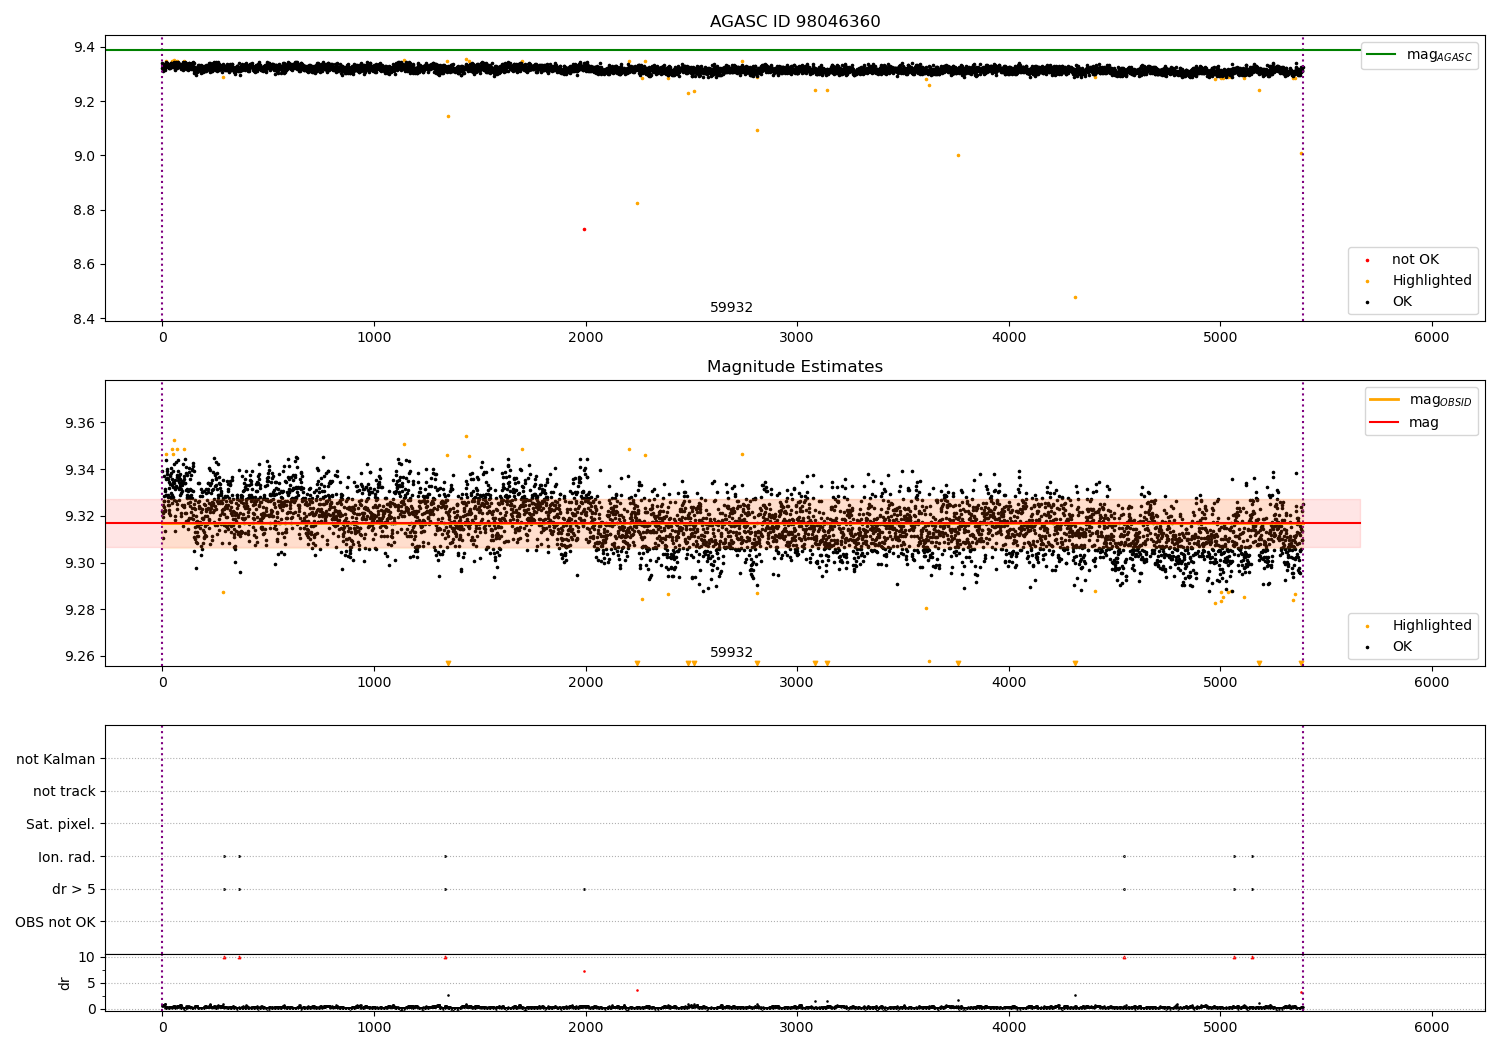The height and width of the screenshot is (1050, 1500).
Task: Click the orange mag OBSID legend line sample
Action: pyautogui.click(x=1385, y=400)
